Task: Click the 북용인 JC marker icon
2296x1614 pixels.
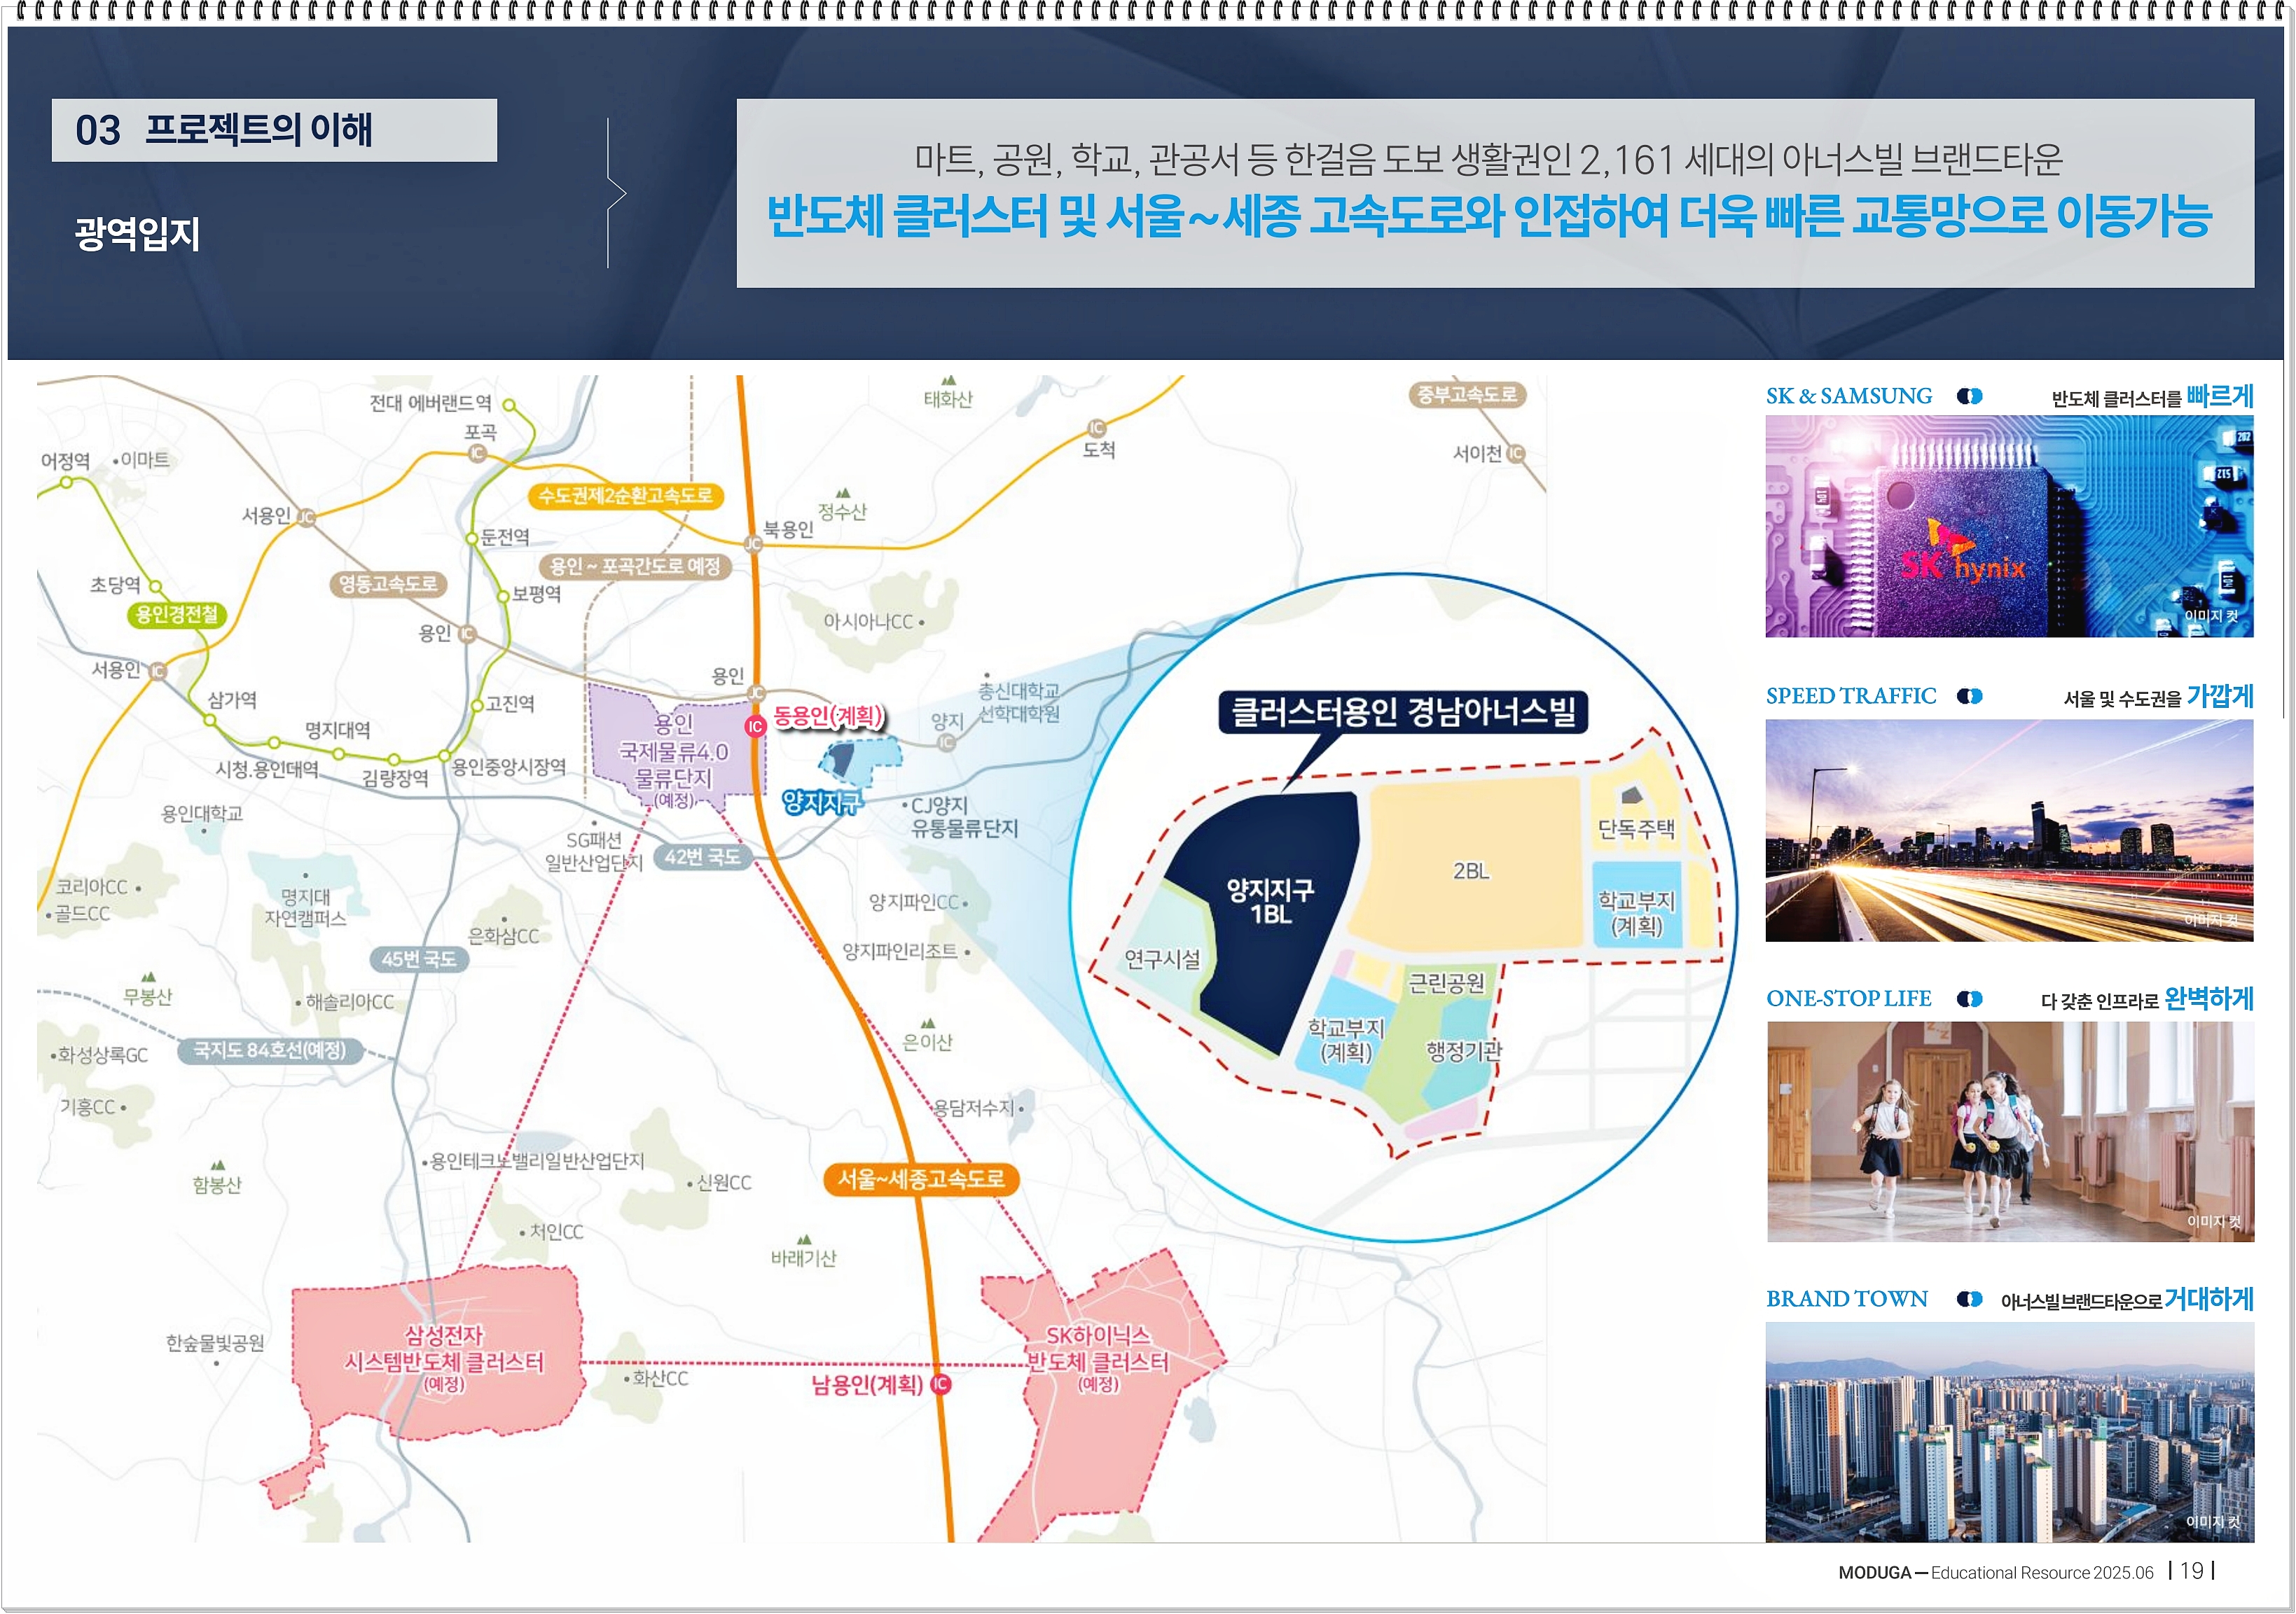Action: tap(753, 543)
